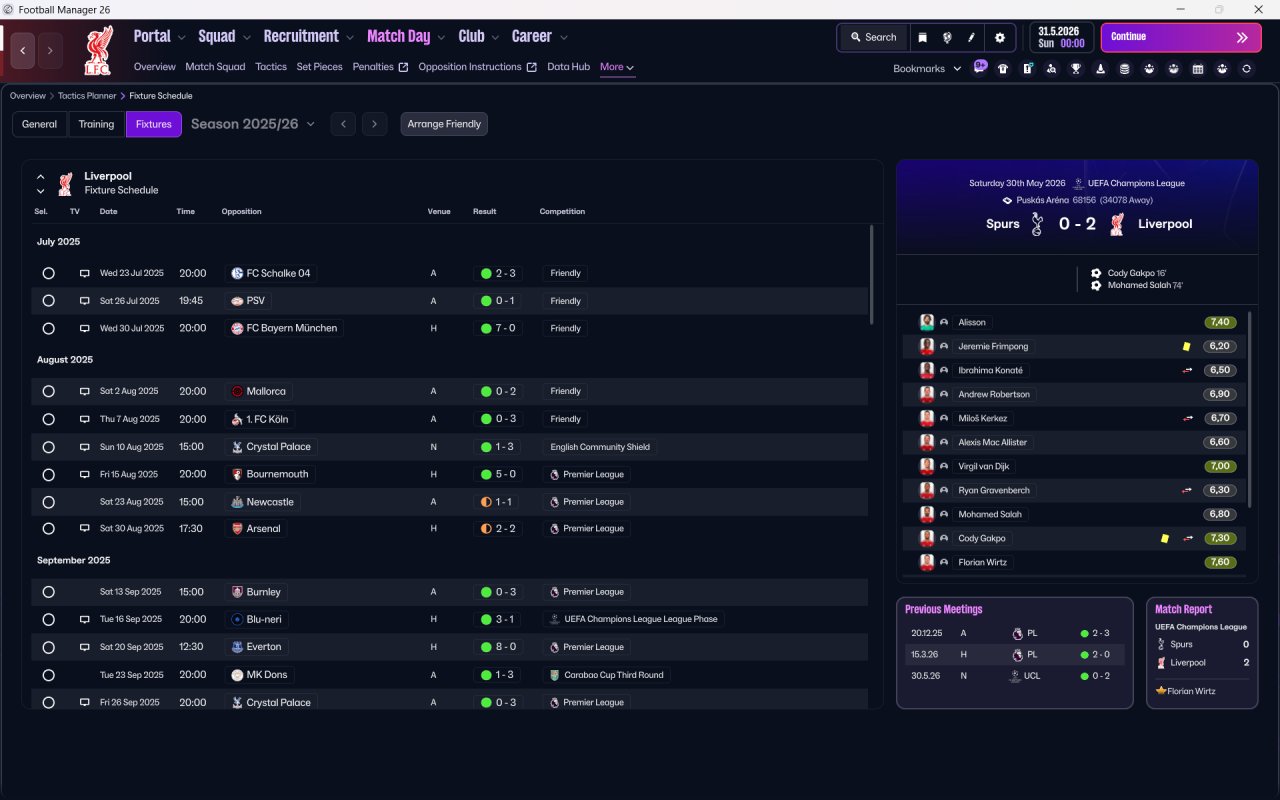Open the 9+ notifications speech bubble
This screenshot has height=800, width=1280.
980,66
